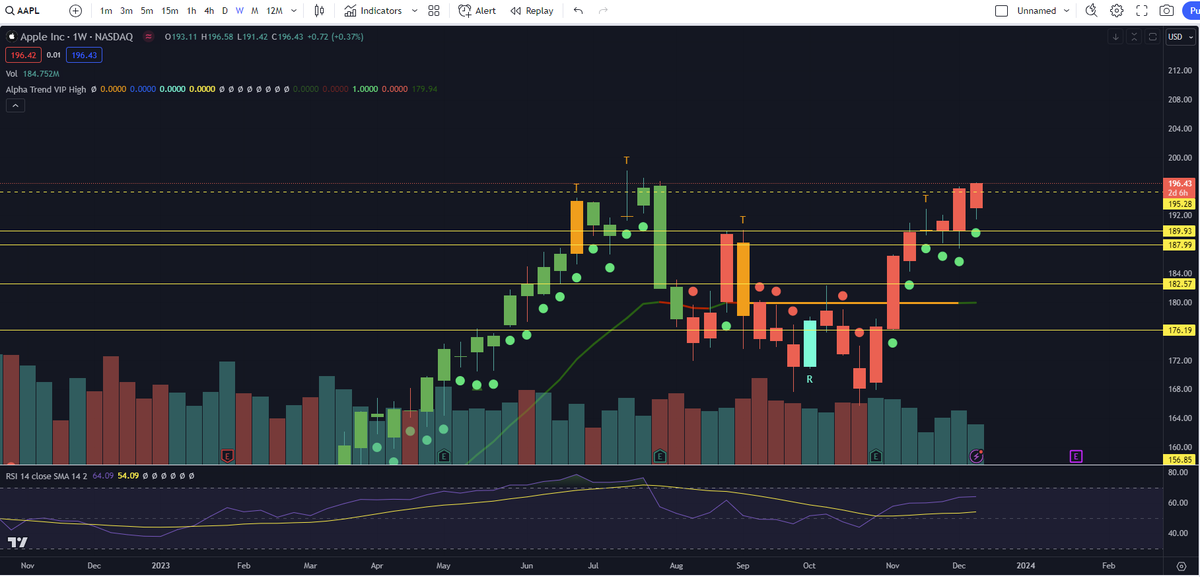1200x577 pixels.
Task: Open the indicator templates grid icon
Action: pos(434,11)
